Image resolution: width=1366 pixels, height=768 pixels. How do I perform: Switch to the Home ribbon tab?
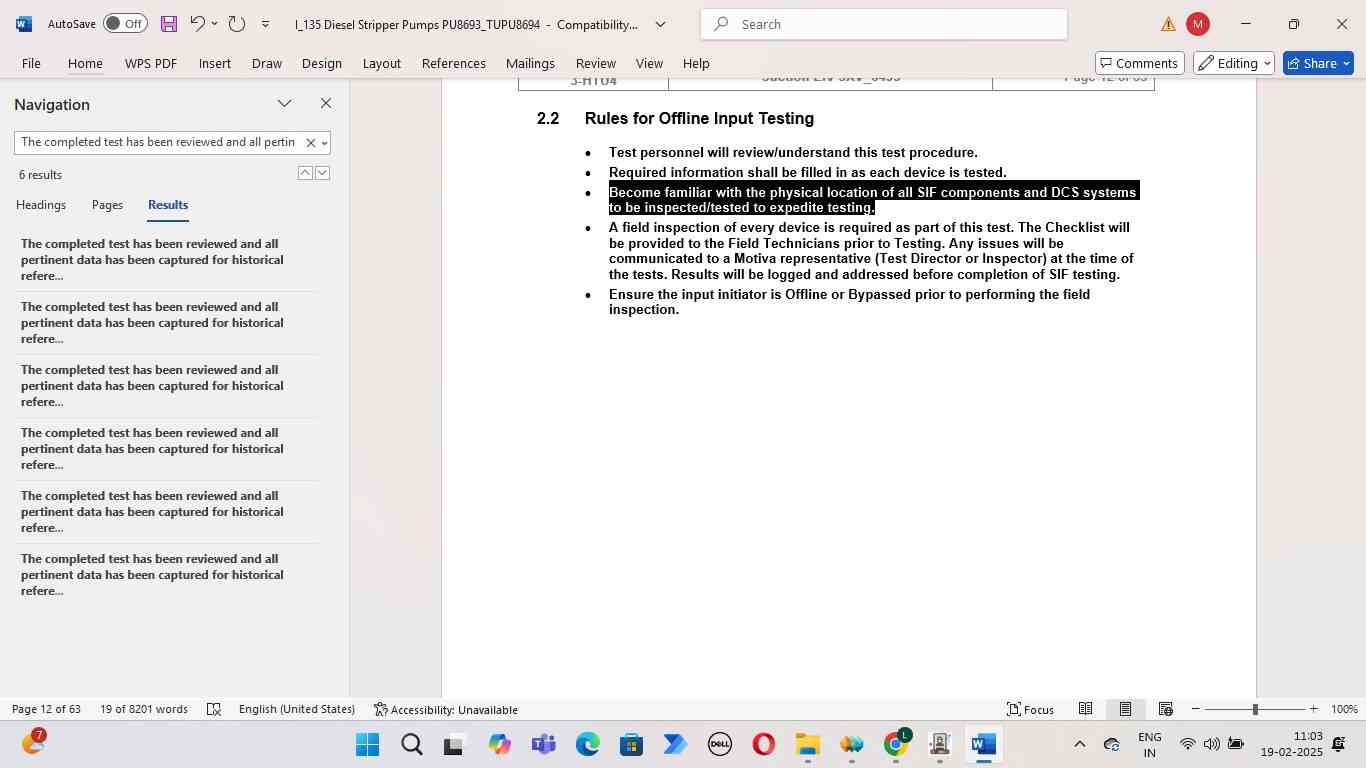tap(85, 63)
